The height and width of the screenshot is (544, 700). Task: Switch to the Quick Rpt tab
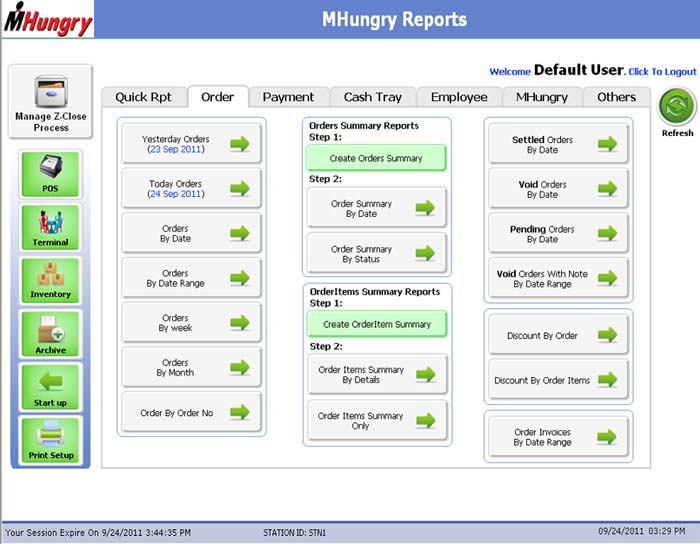[144, 97]
